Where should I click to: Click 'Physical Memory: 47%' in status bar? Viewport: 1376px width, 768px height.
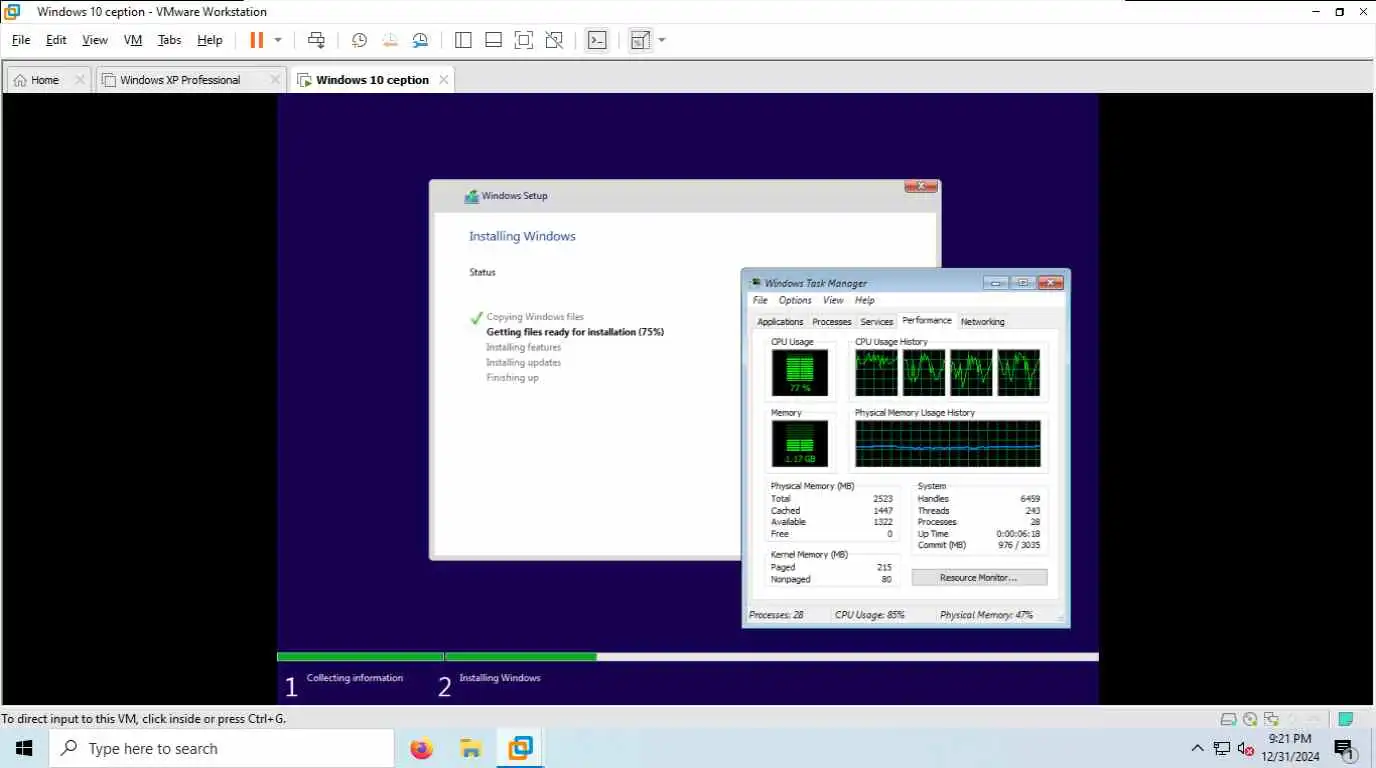(986, 615)
